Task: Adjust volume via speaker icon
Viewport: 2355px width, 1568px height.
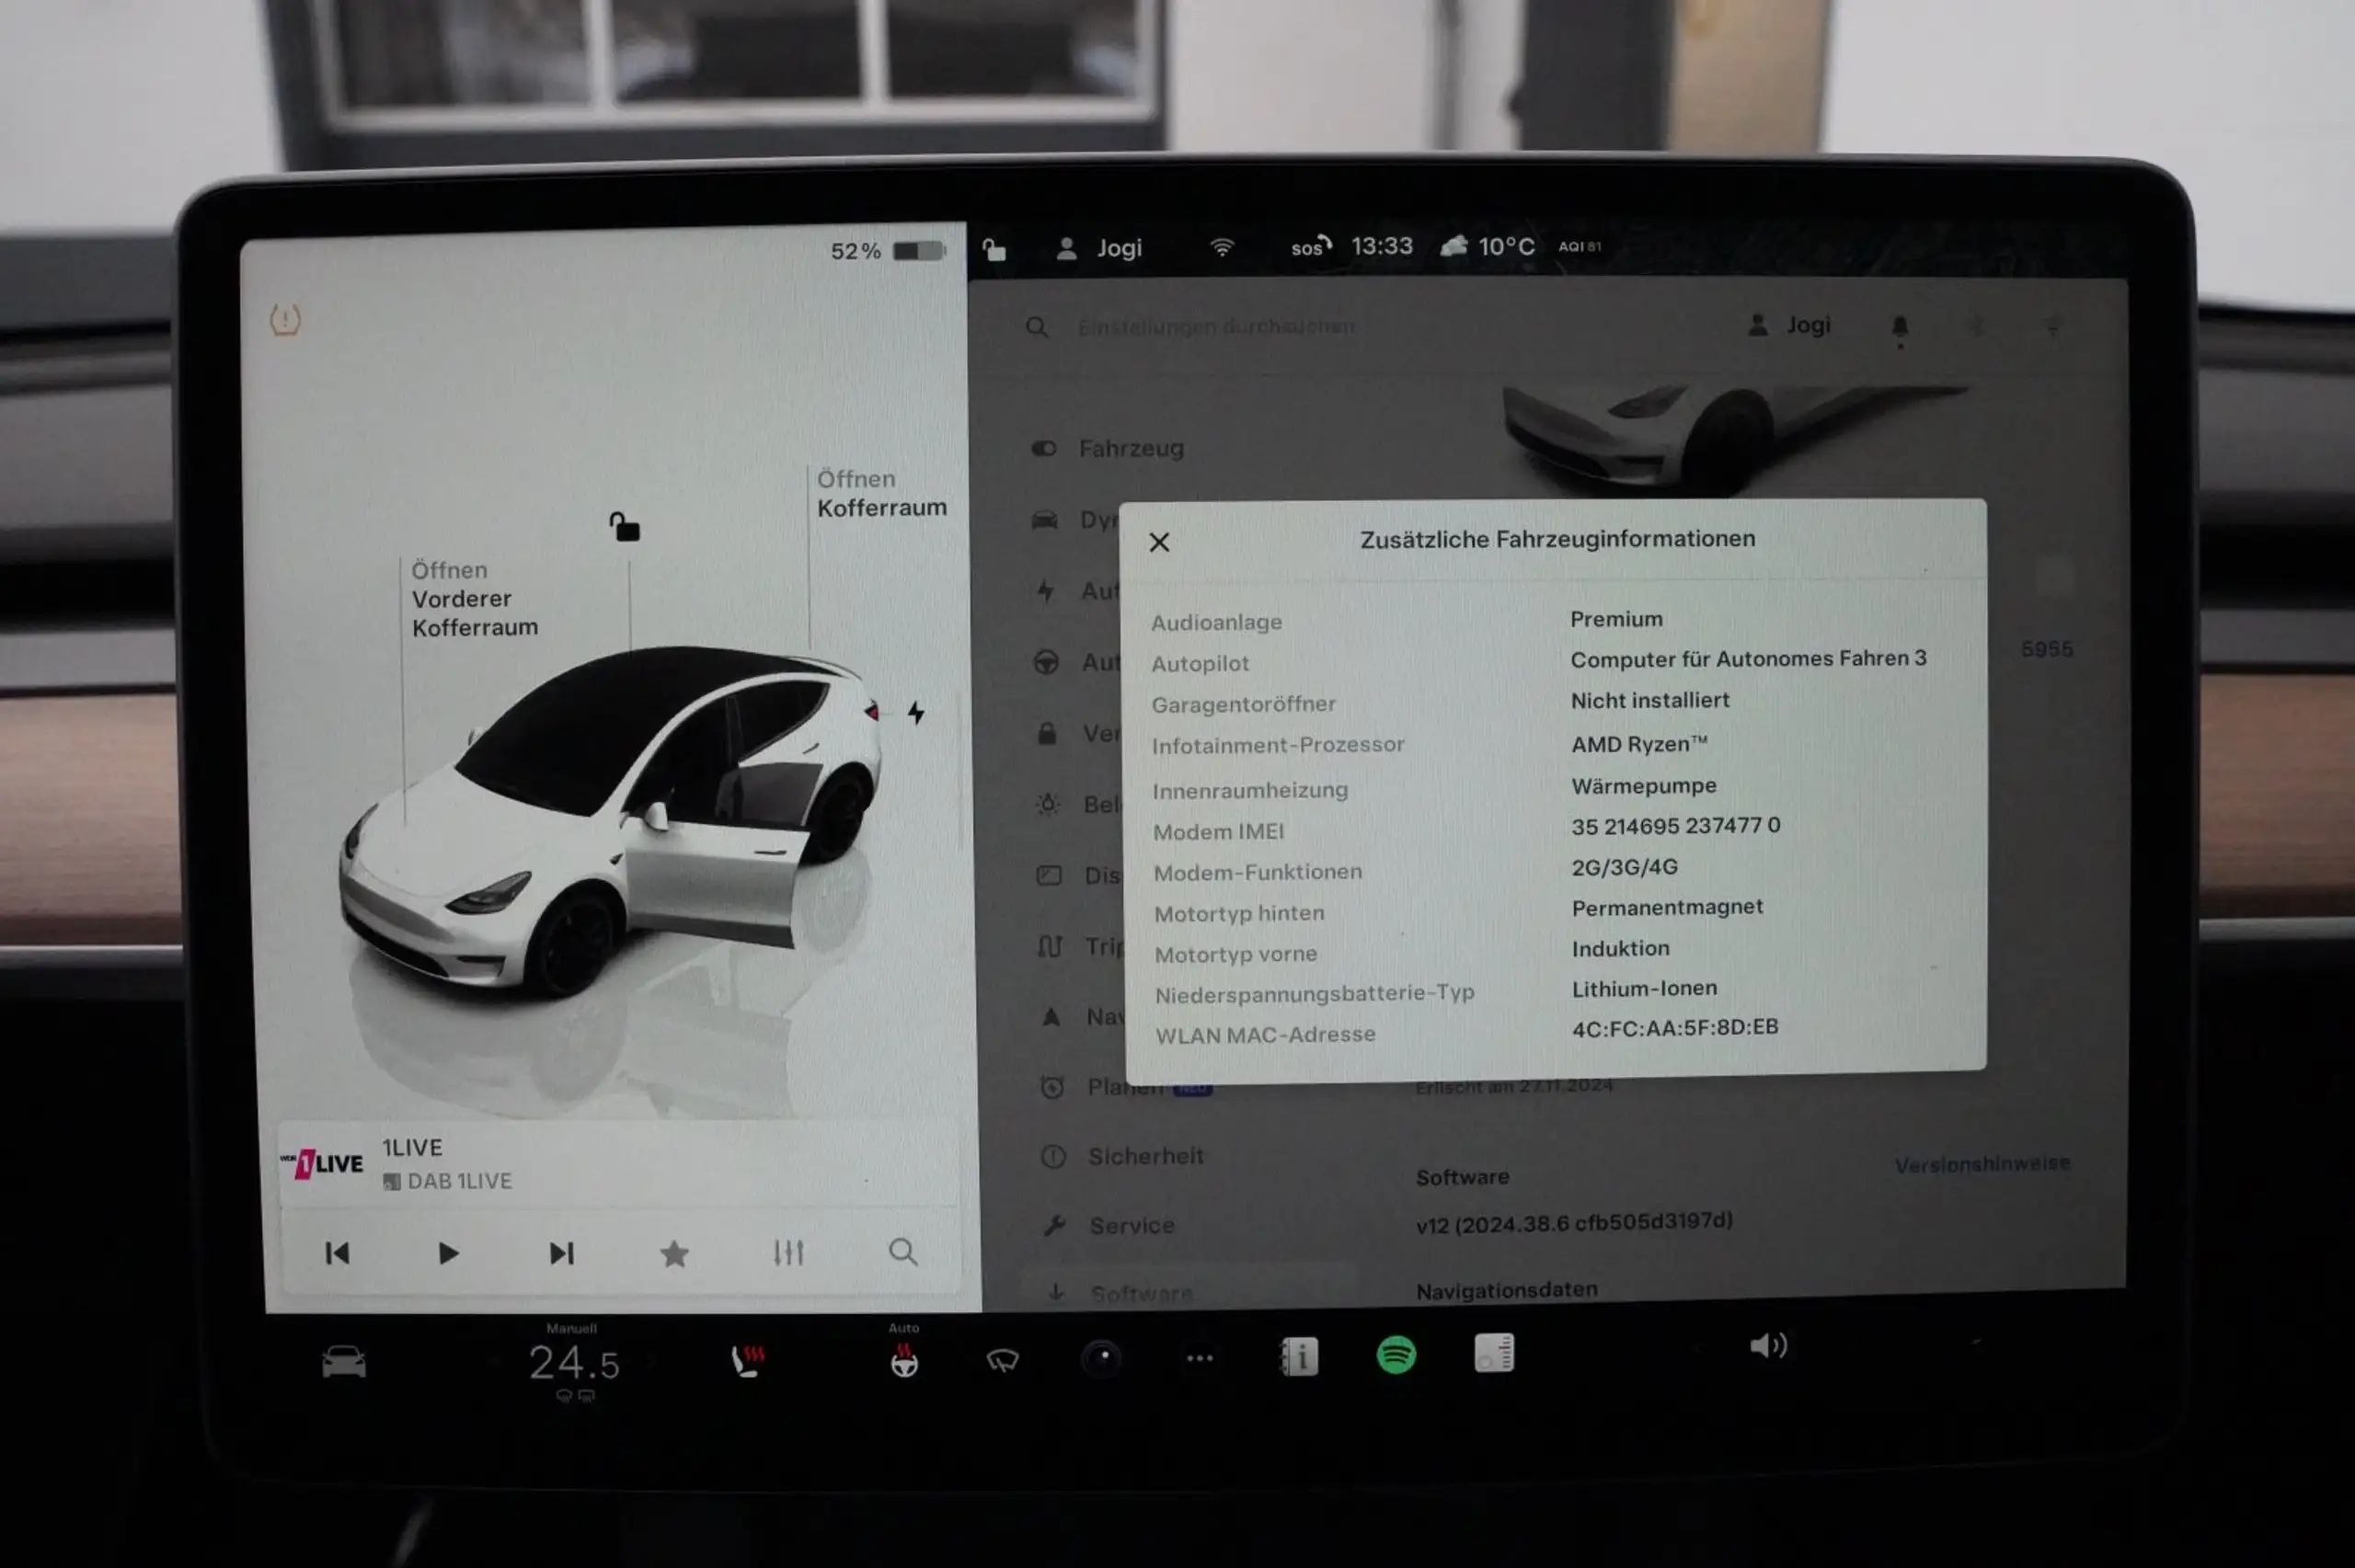Action: pos(1768,1346)
